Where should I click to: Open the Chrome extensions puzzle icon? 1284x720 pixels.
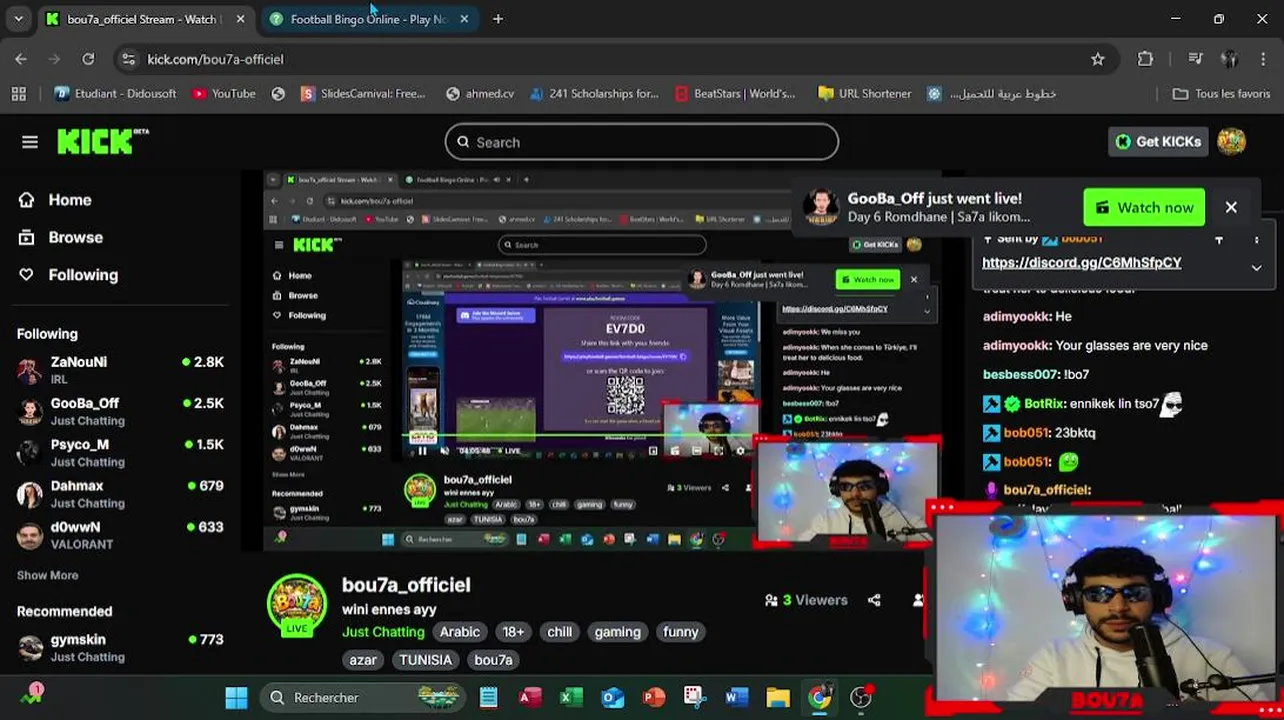[1146, 59]
